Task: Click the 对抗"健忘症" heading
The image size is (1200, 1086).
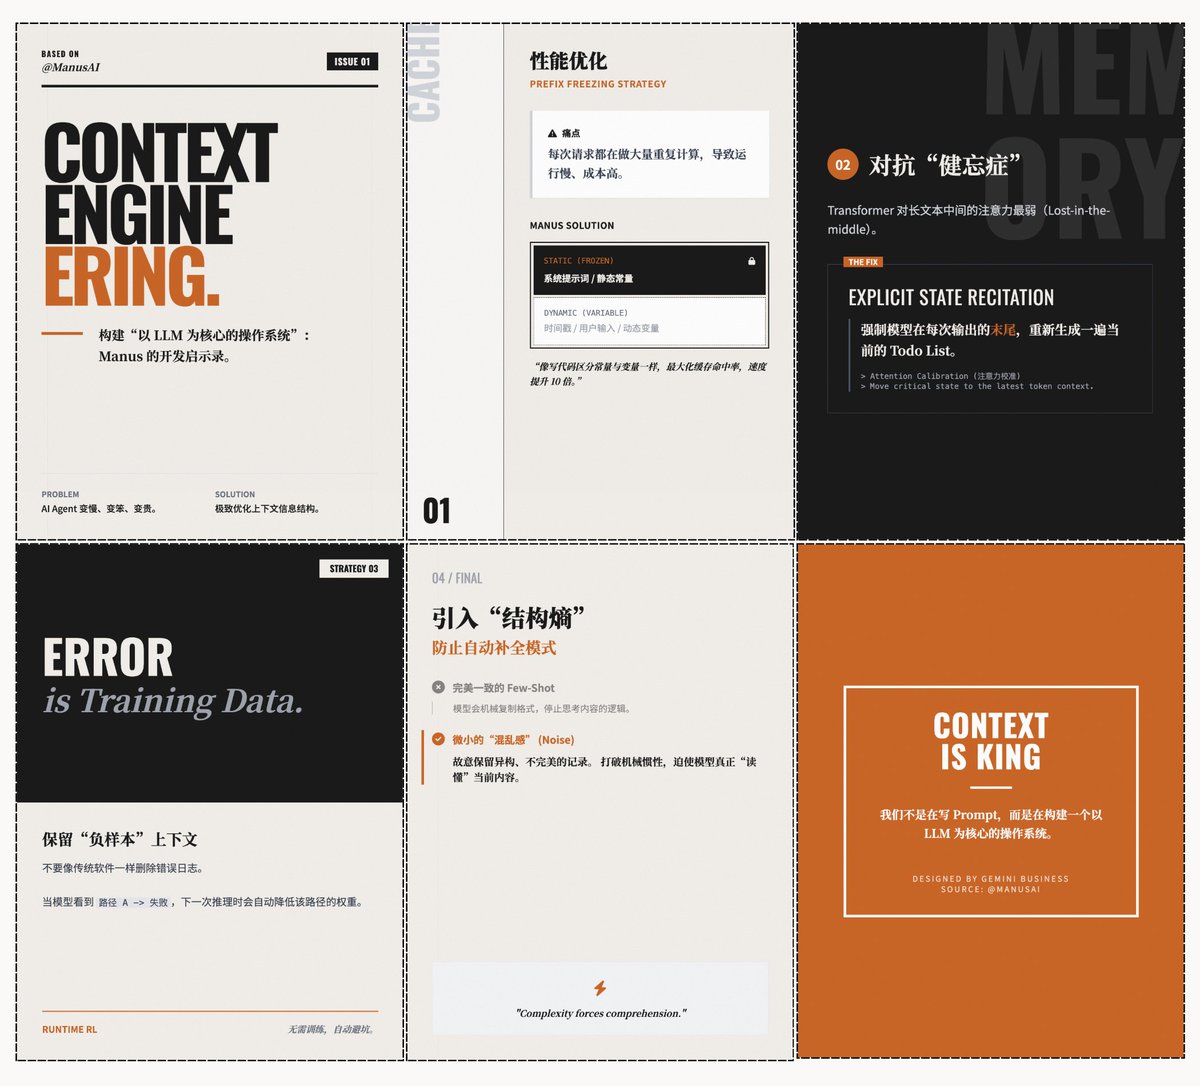Action: pyautogui.click(x=945, y=165)
